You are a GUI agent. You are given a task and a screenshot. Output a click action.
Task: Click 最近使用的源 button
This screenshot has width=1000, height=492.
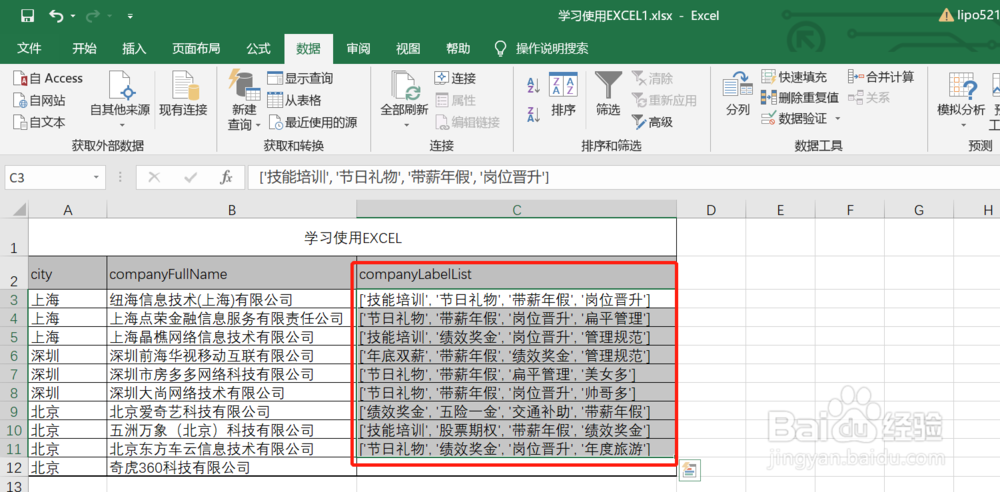pyautogui.click(x=312, y=122)
